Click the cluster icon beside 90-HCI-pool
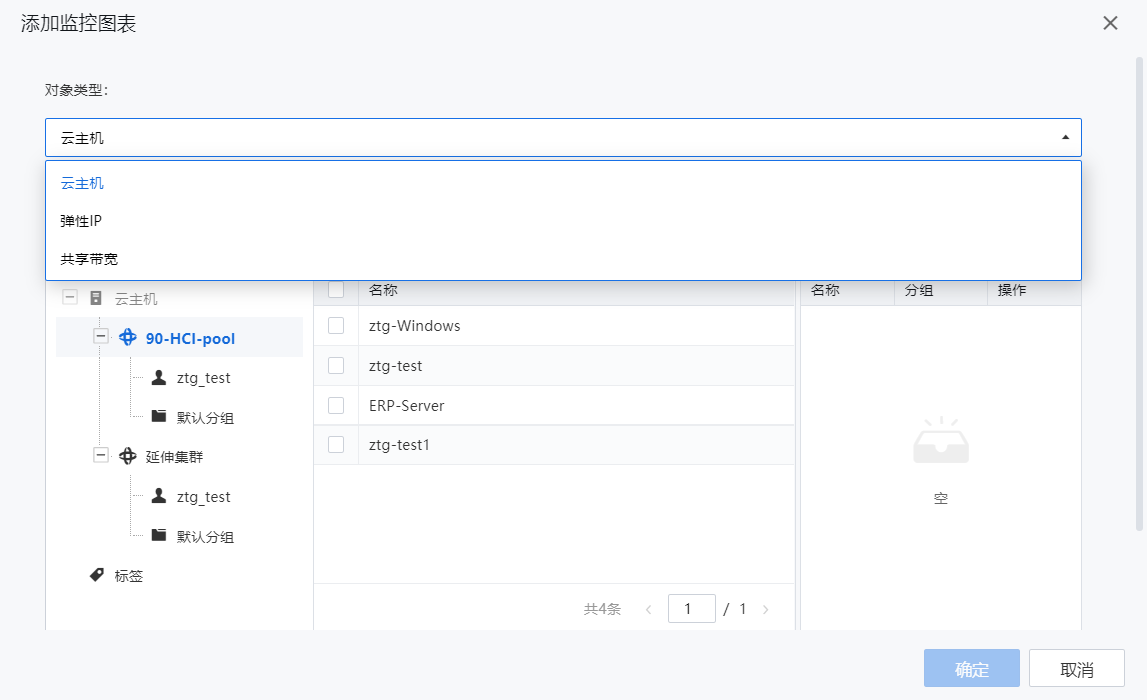This screenshot has width=1147, height=700. click(128, 338)
